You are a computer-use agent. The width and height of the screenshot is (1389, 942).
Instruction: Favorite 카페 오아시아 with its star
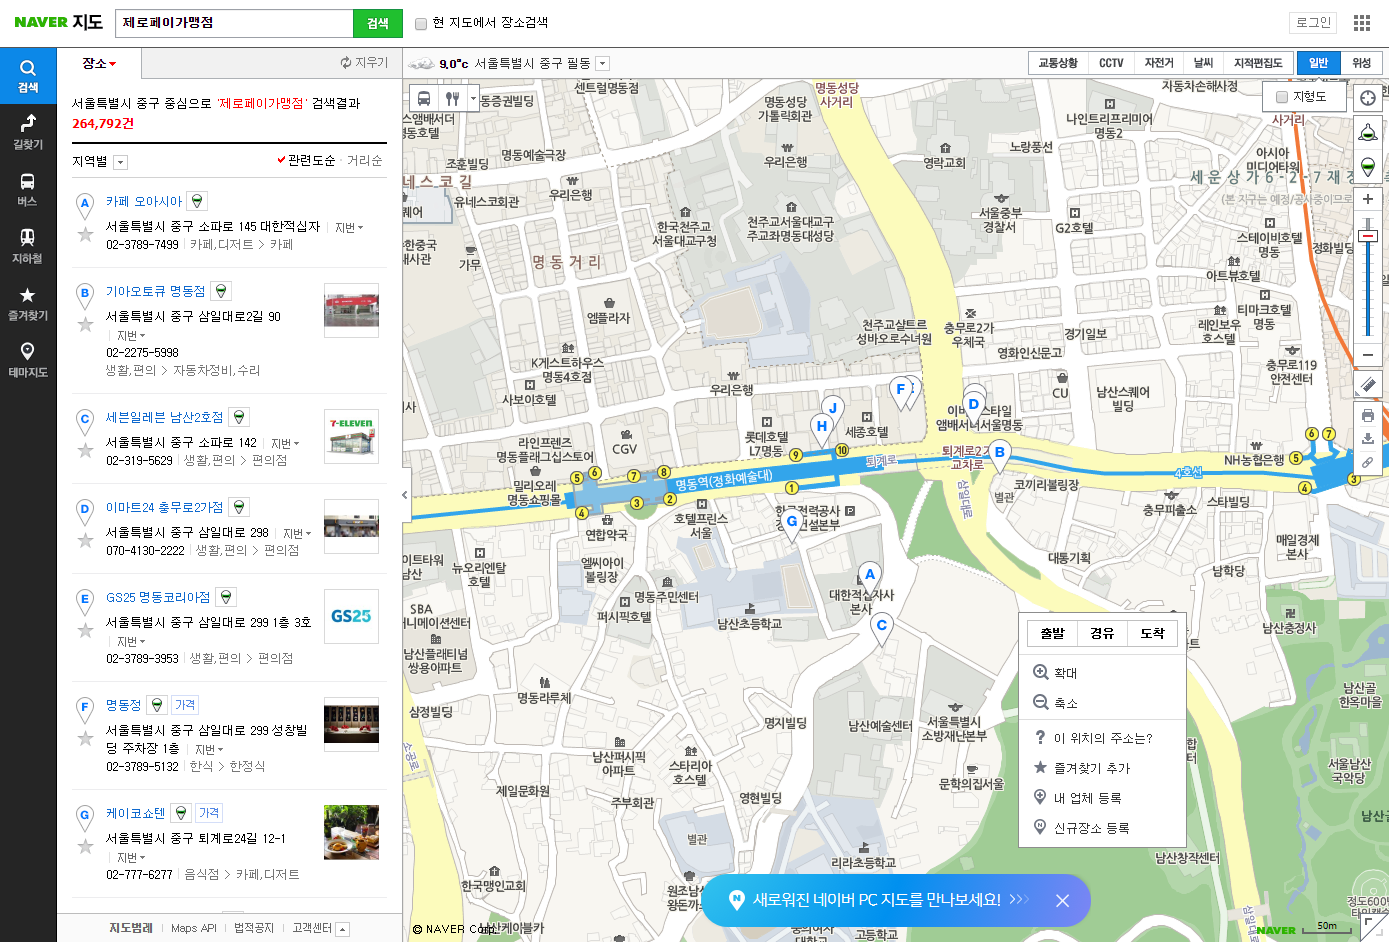(86, 234)
